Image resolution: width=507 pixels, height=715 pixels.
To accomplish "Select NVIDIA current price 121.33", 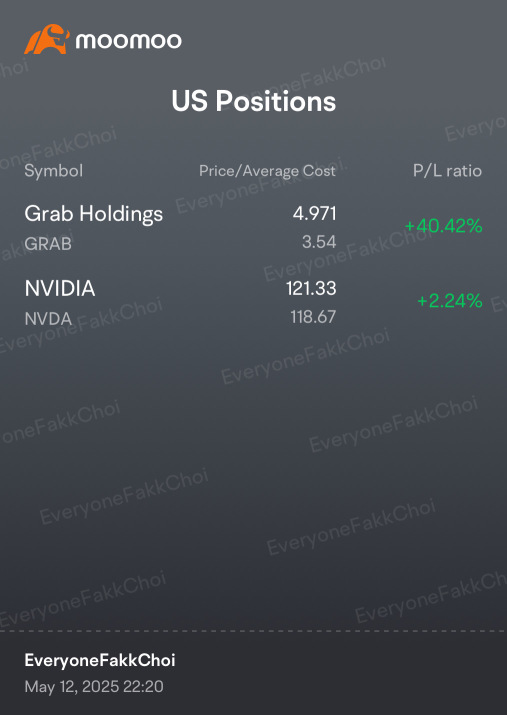I will pyautogui.click(x=311, y=288).
